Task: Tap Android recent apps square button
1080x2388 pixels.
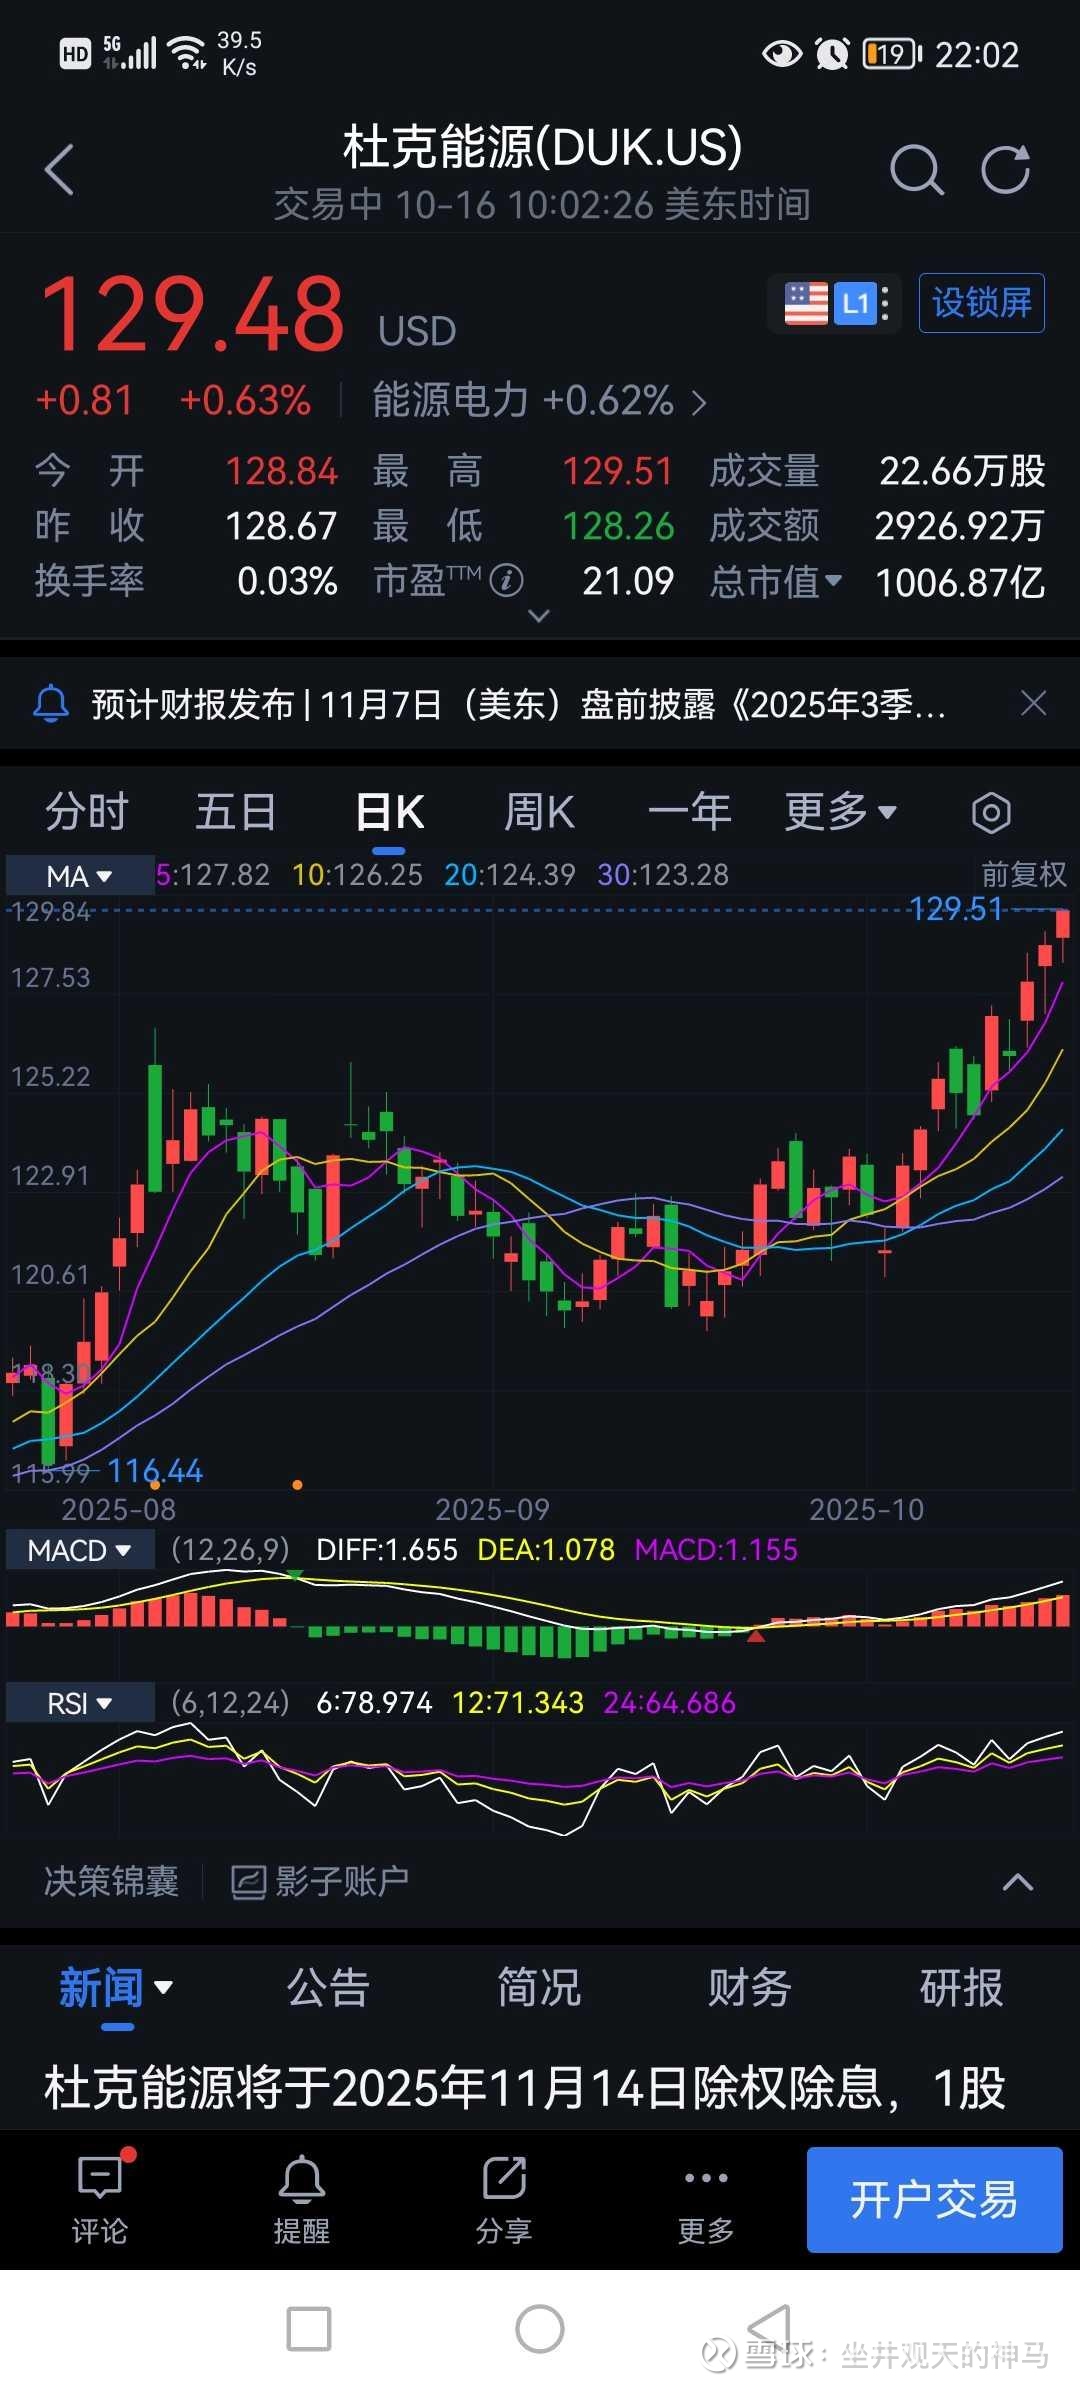Action: pyautogui.click(x=309, y=2329)
